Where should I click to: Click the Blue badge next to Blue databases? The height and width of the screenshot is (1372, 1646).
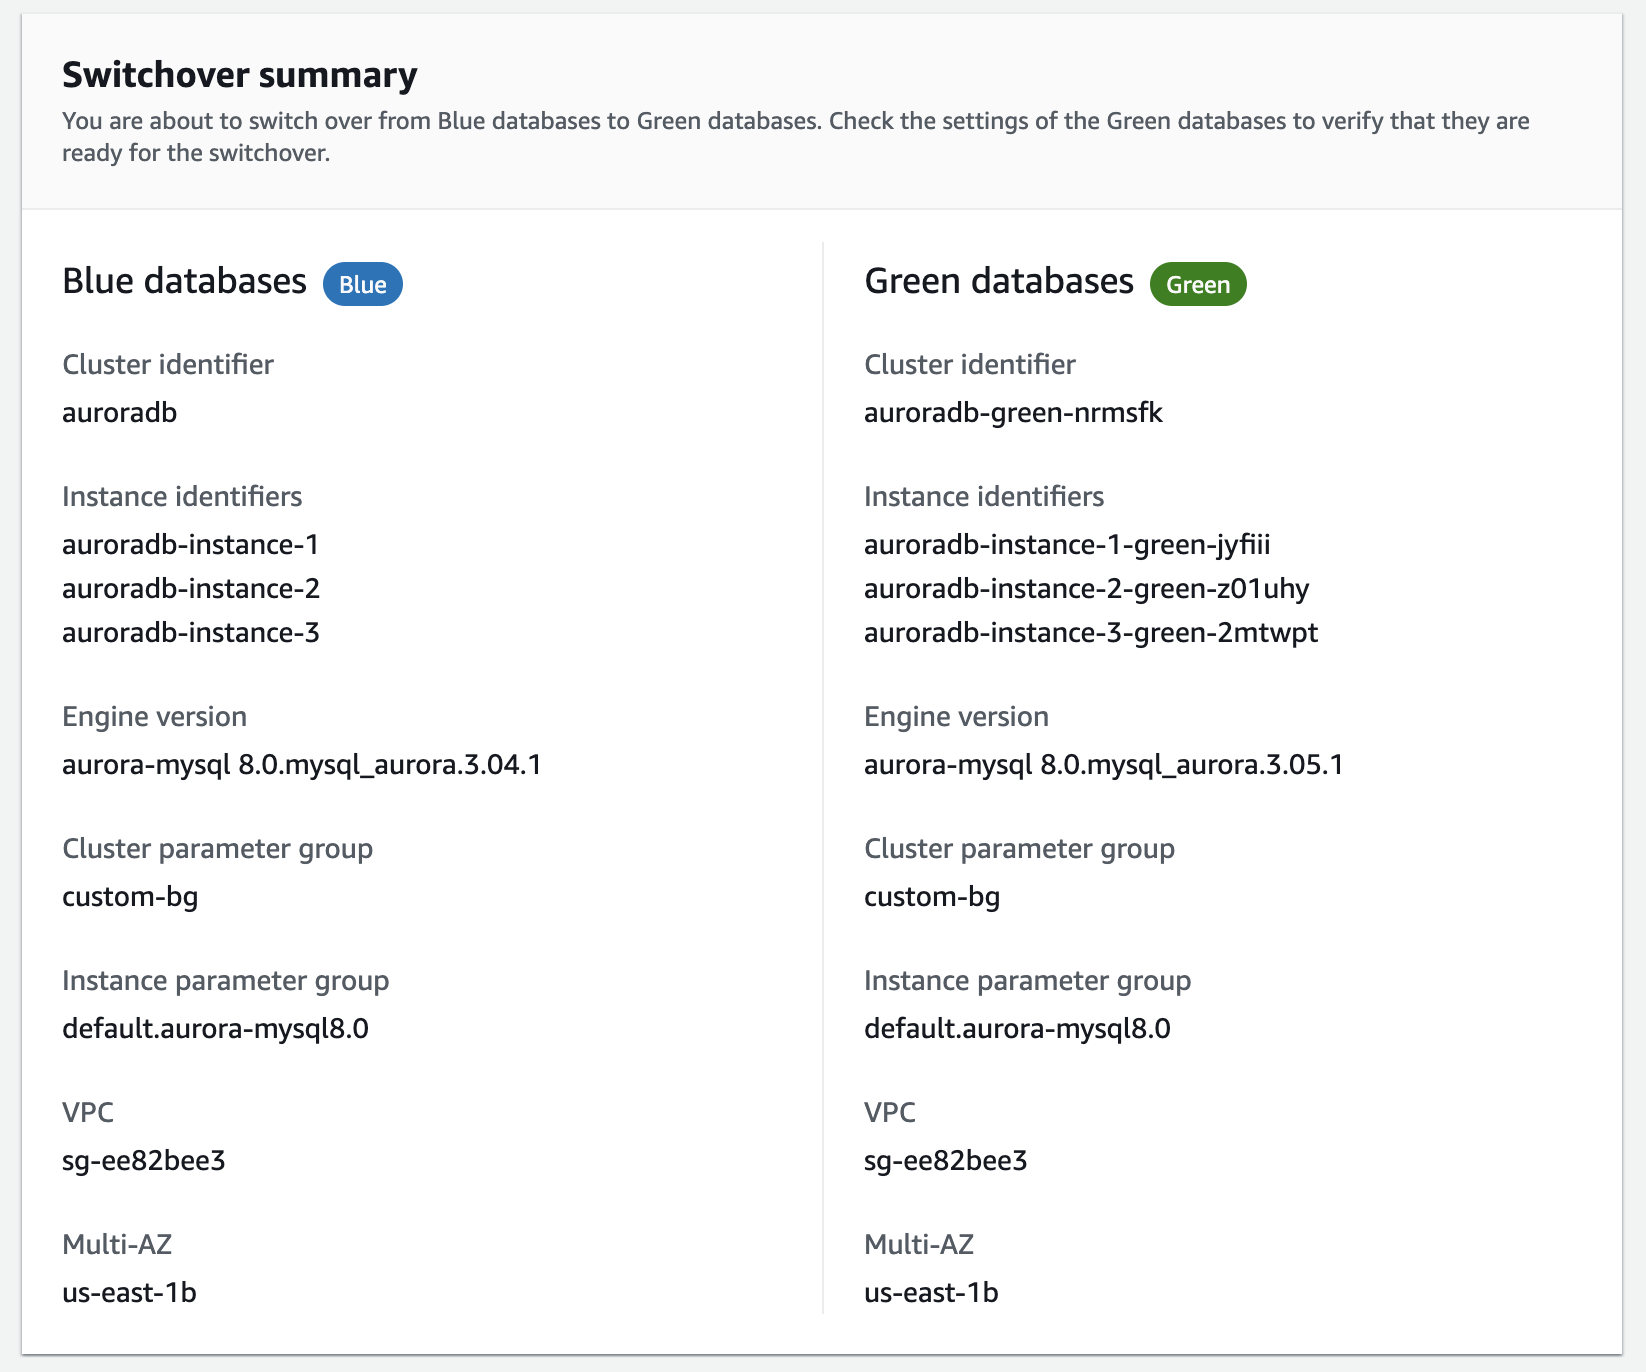pyautogui.click(x=362, y=284)
